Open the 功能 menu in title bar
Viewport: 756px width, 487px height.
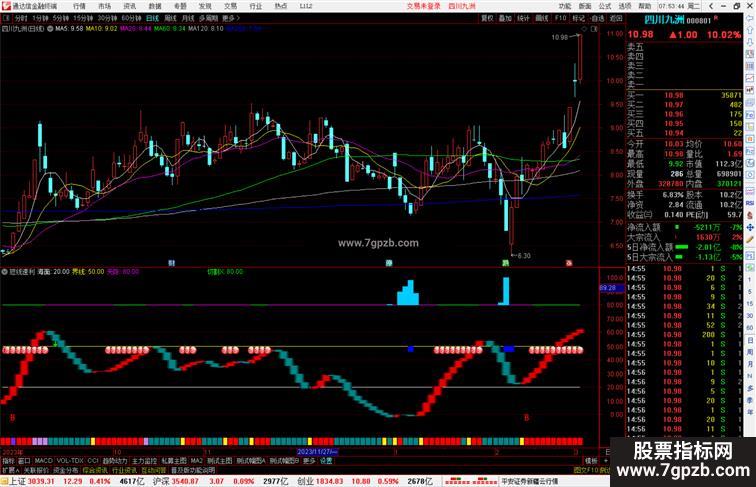565,6
